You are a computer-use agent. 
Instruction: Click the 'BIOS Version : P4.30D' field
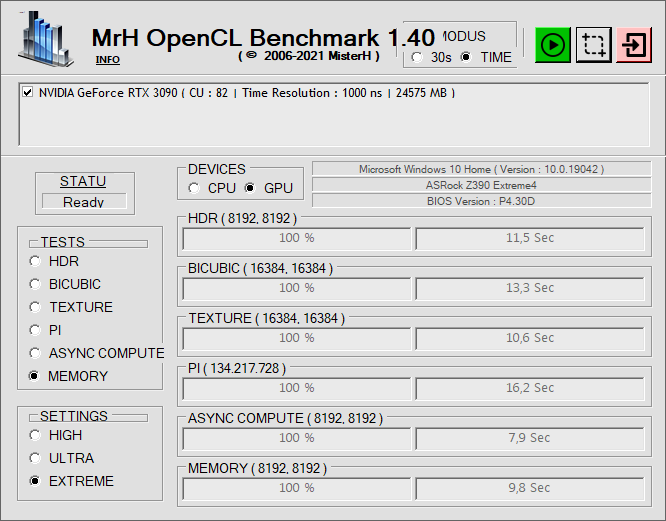(481, 201)
